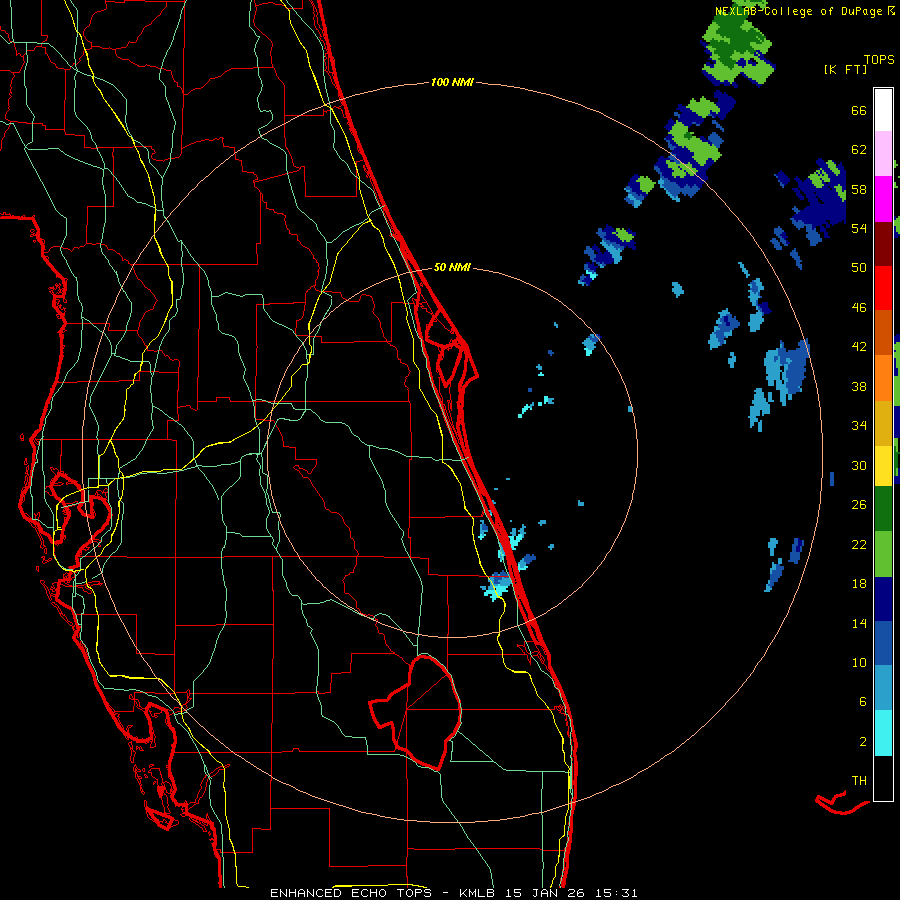Click the magenta 58 kft legend swatch

pyautogui.click(x=883, y=199)
